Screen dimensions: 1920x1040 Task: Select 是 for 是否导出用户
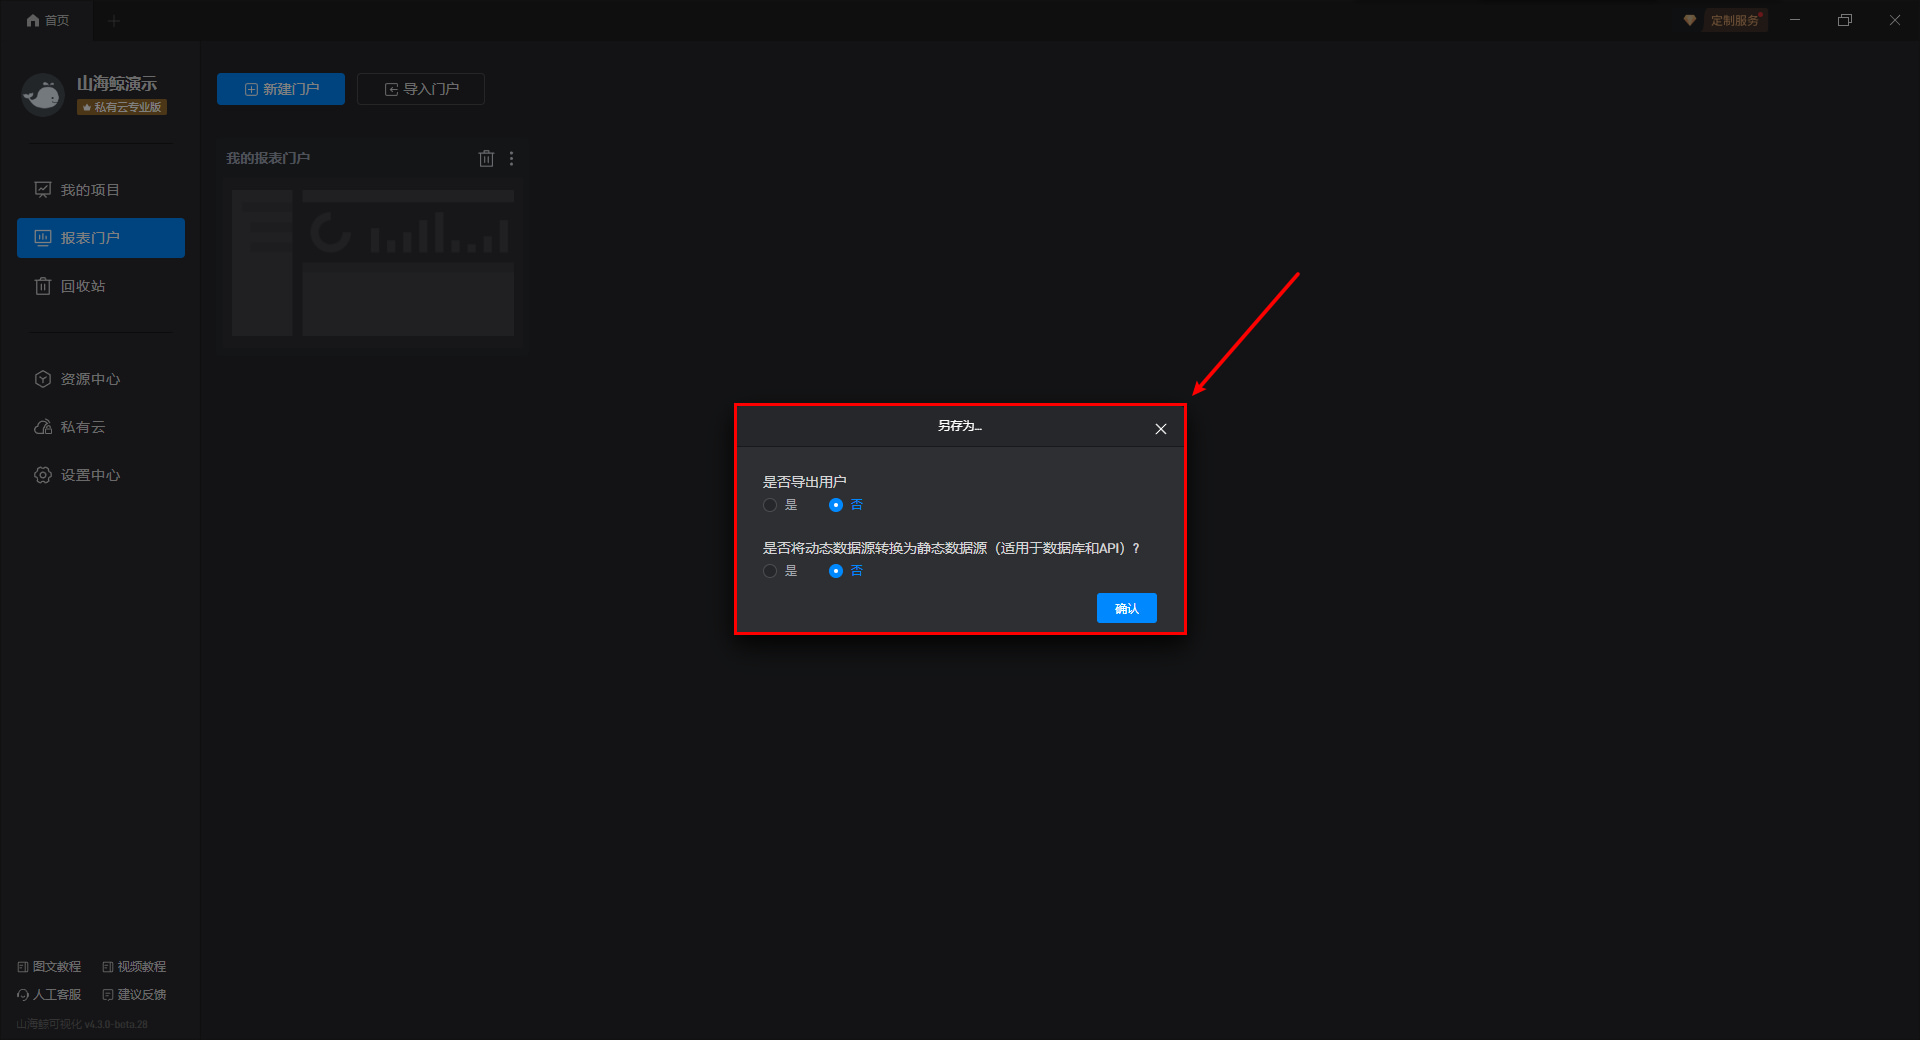(770, 505)
